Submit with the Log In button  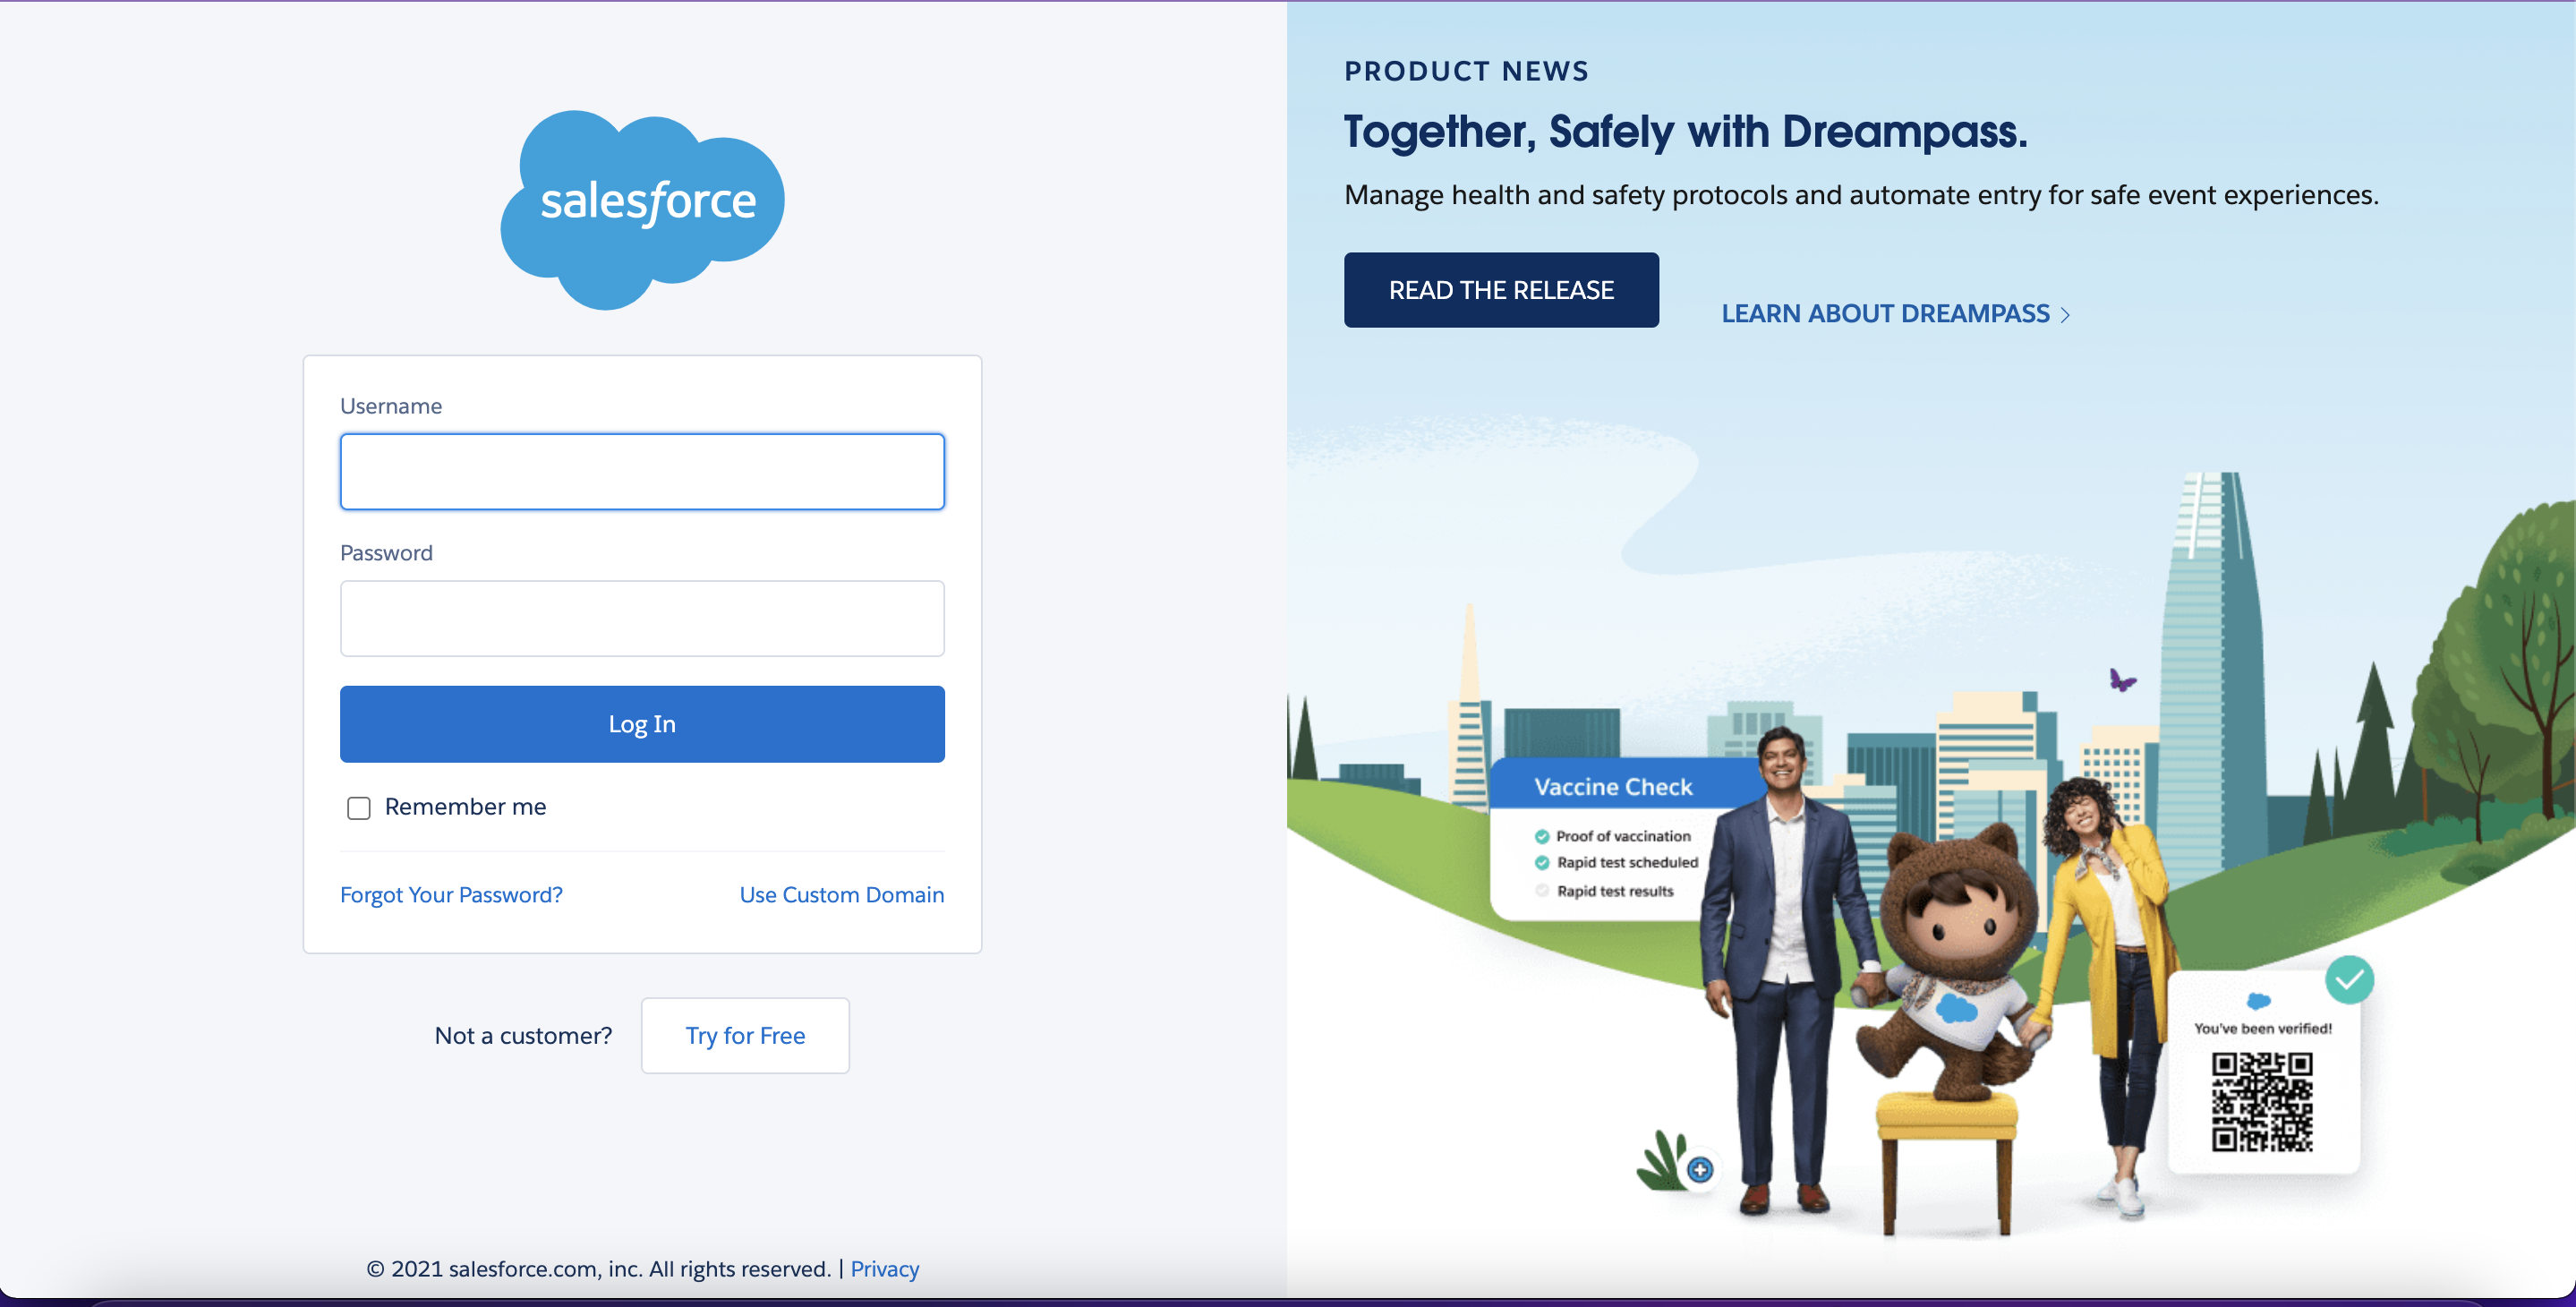642,724
